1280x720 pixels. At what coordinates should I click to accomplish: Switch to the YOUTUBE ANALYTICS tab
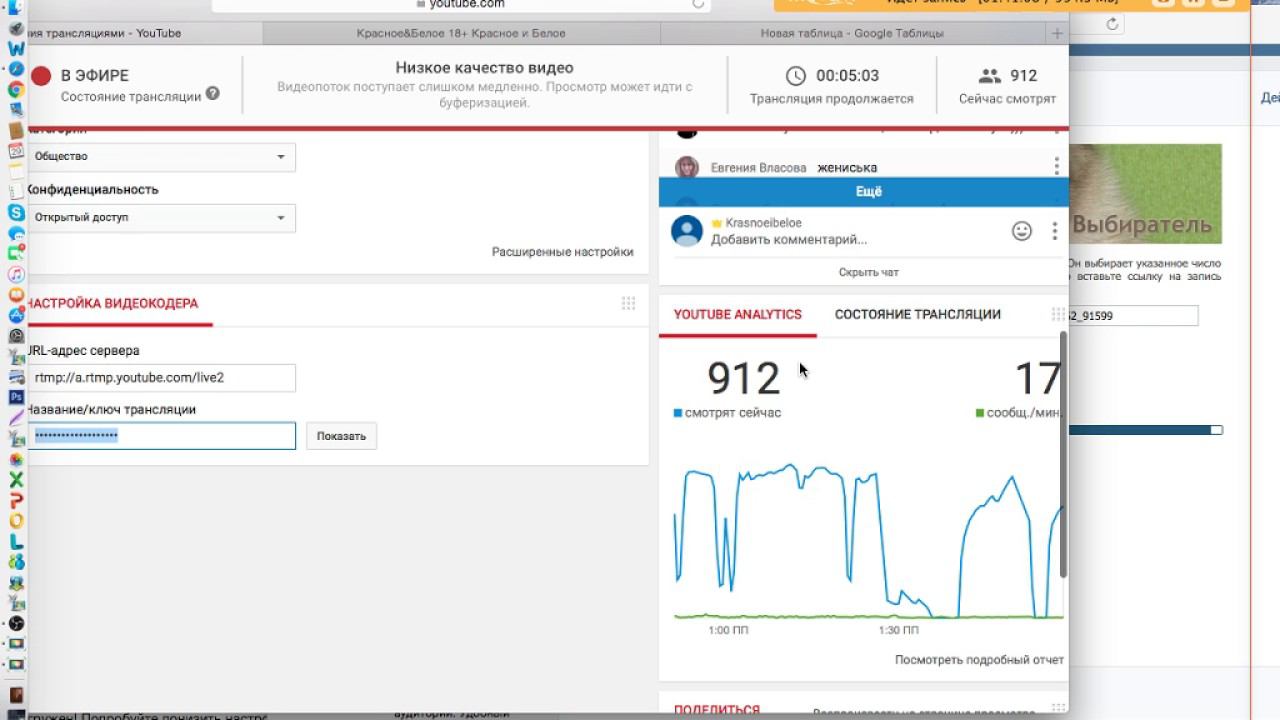tap(738, 314)
